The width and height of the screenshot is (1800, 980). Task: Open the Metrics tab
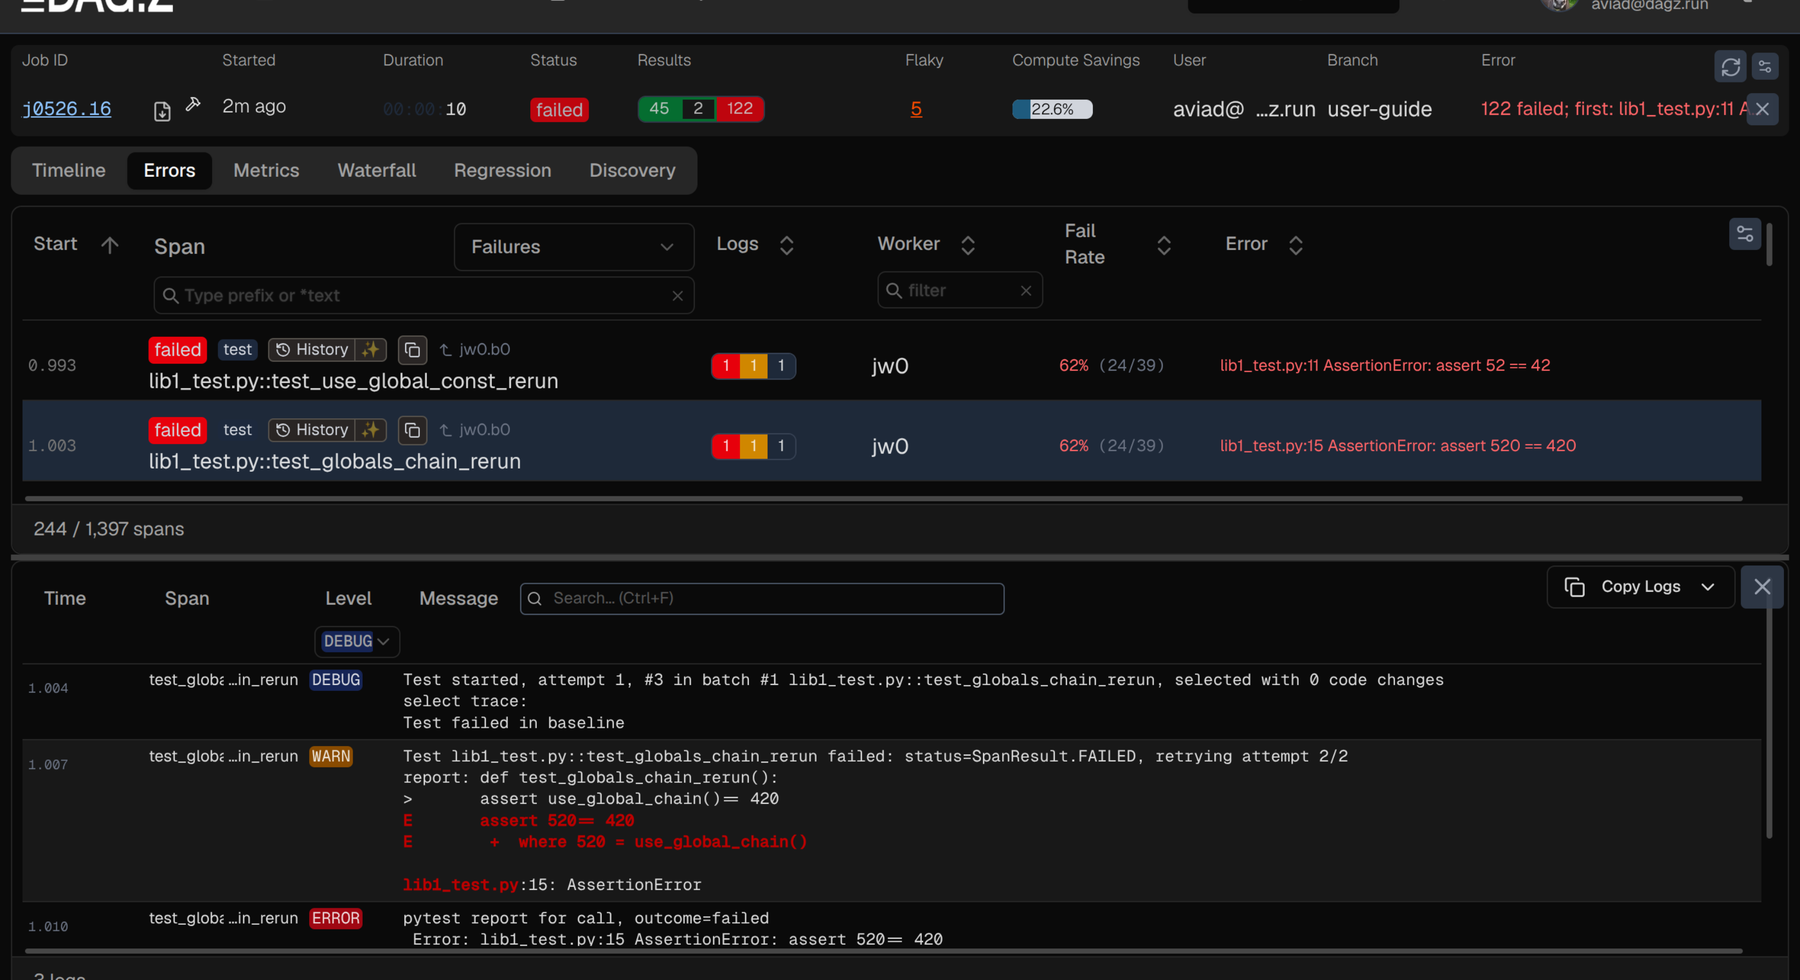pyautogui.click(x=266, y=171)
